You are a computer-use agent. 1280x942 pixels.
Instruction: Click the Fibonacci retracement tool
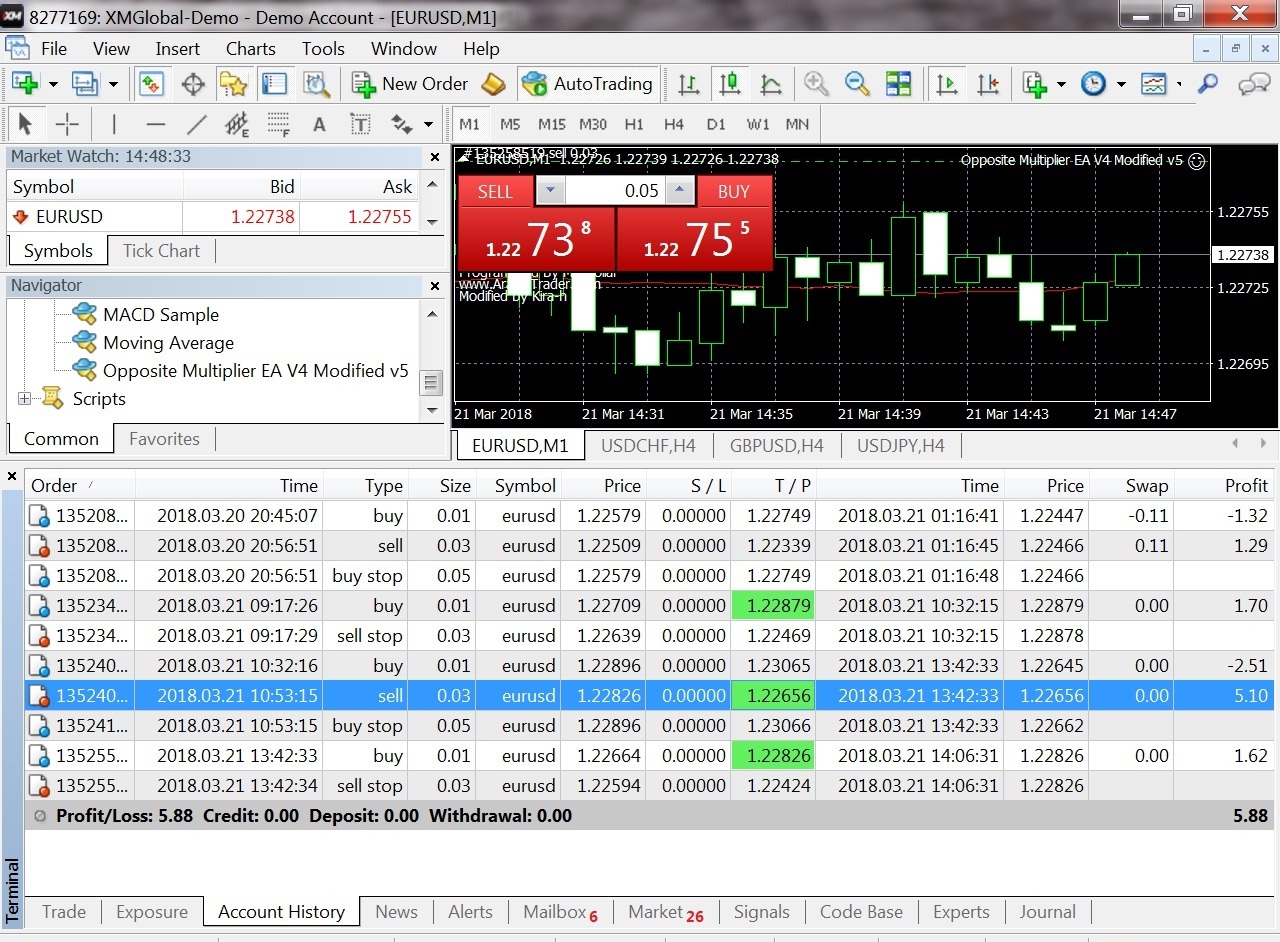pyautogui.click(x=278, y=125)
